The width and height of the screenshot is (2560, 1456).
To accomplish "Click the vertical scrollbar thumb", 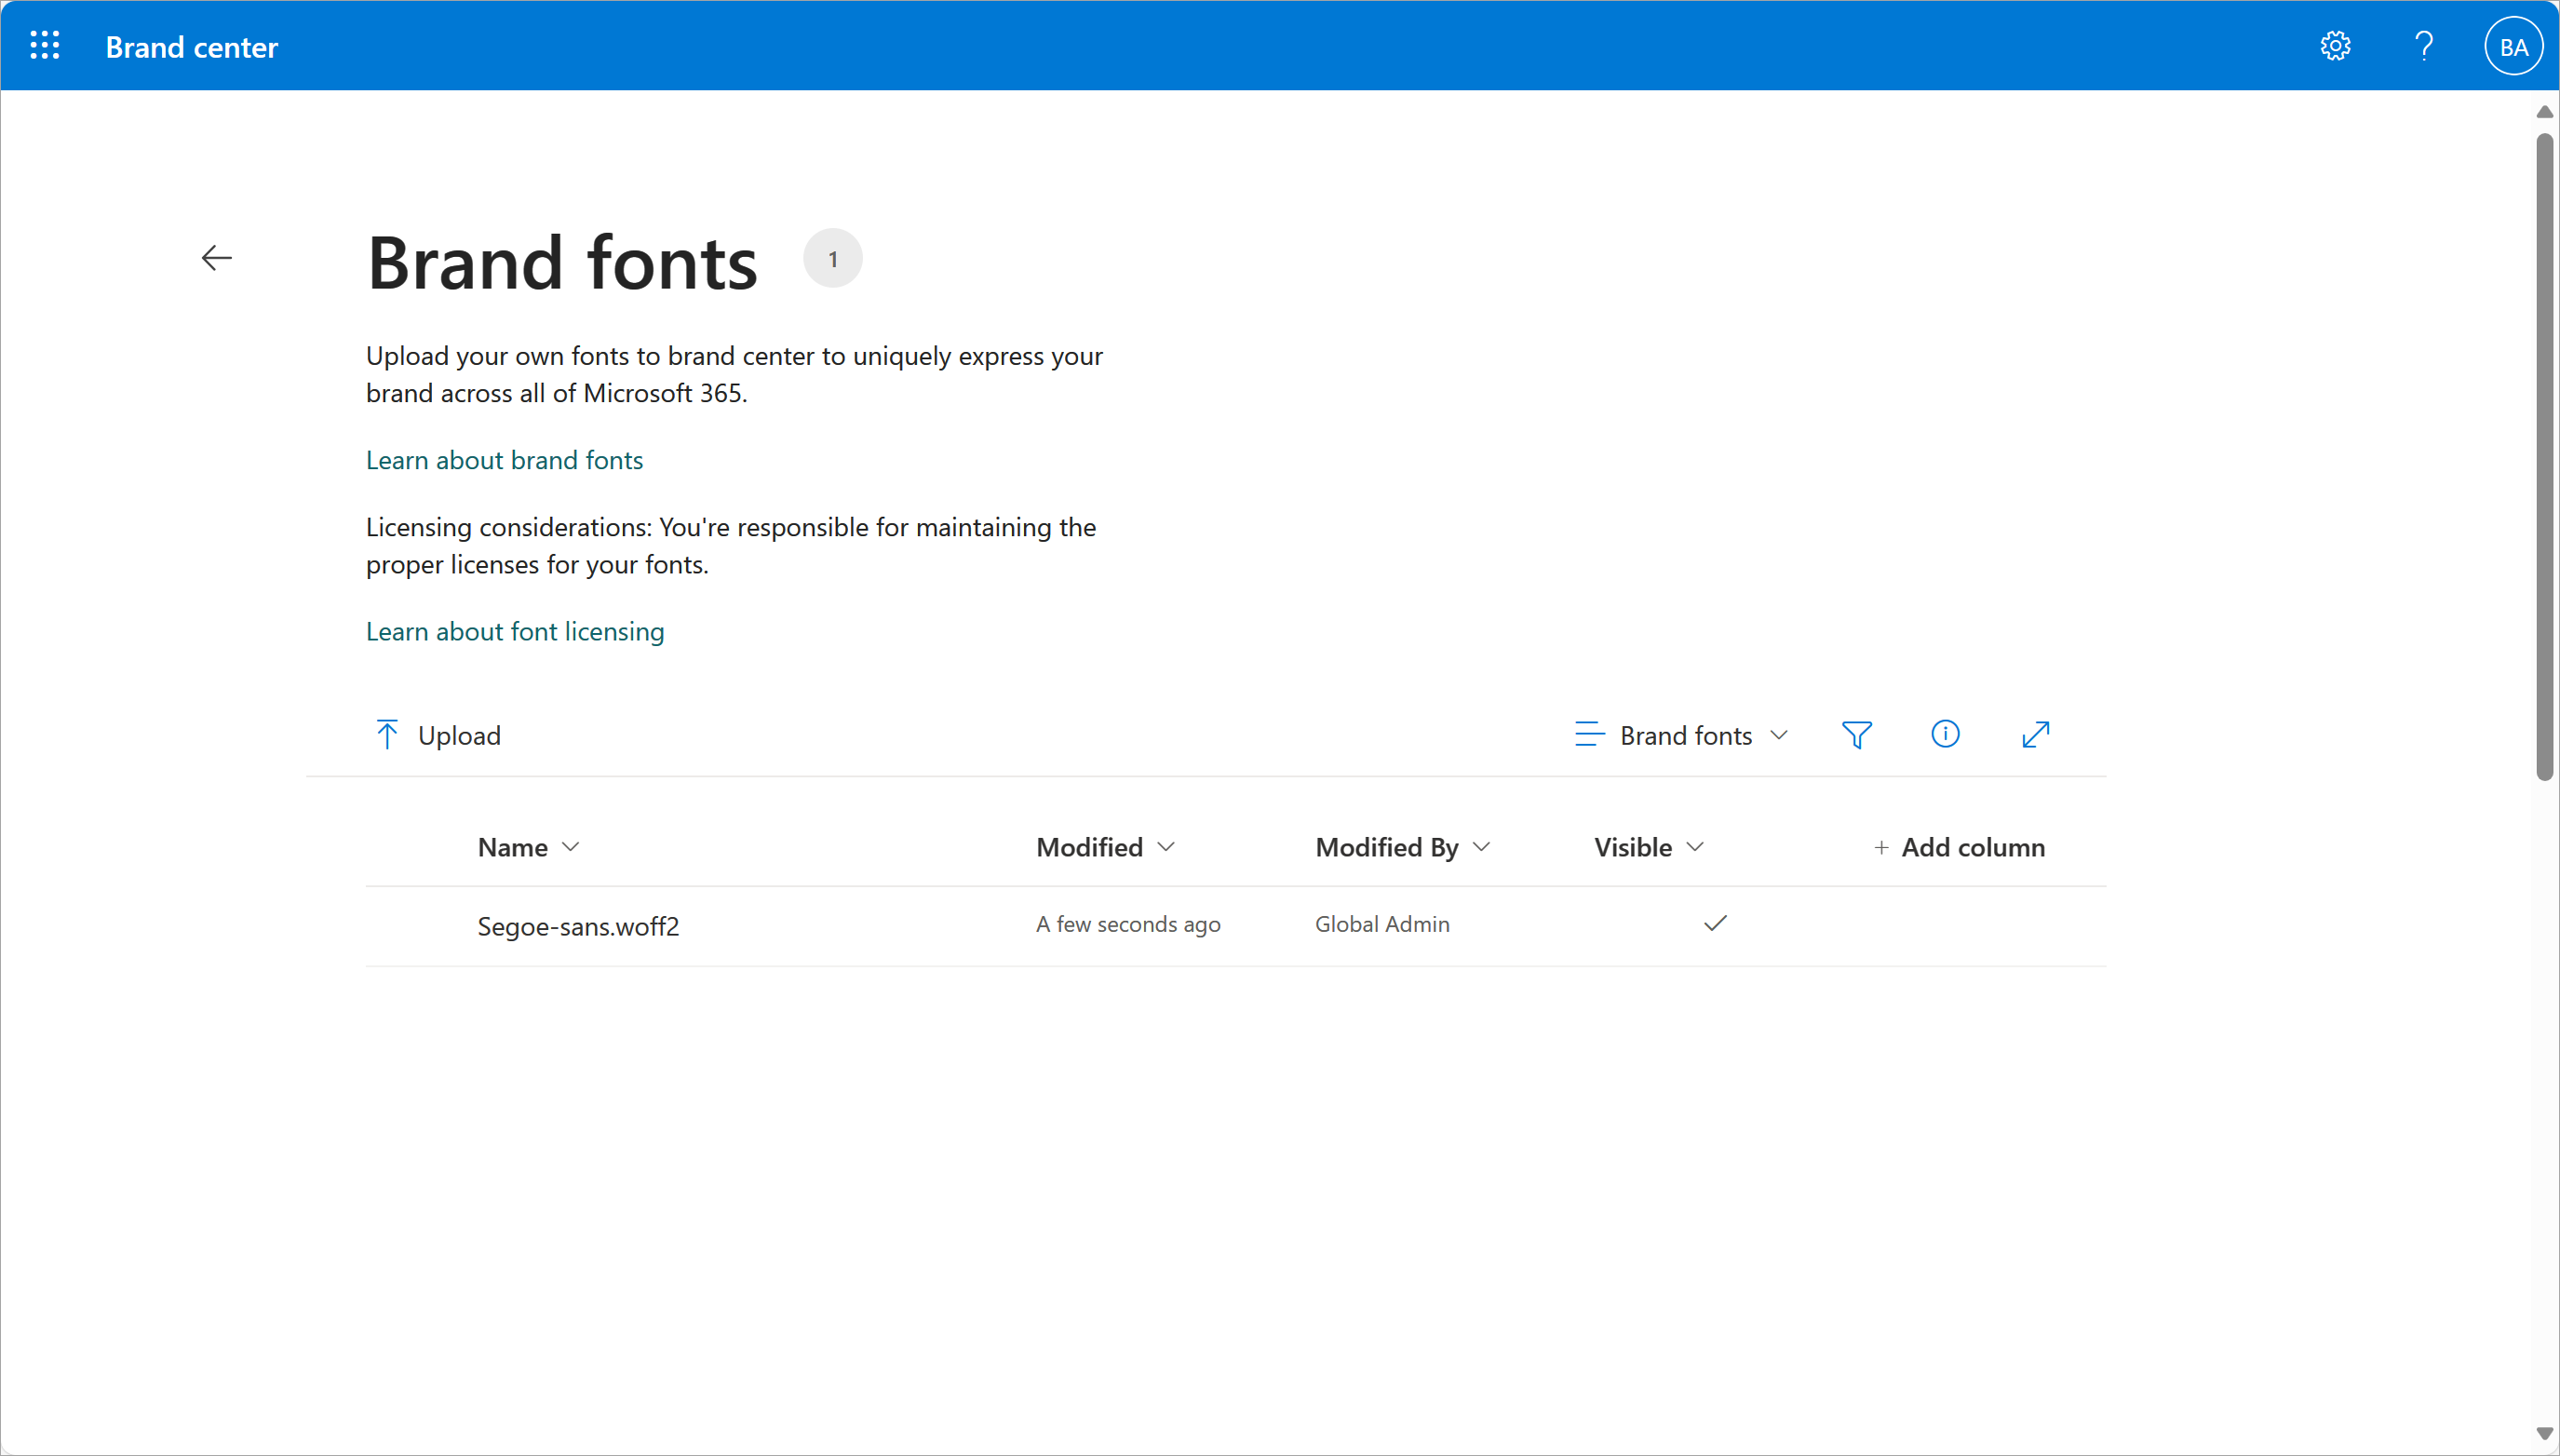I will (x=2544, y=455).
